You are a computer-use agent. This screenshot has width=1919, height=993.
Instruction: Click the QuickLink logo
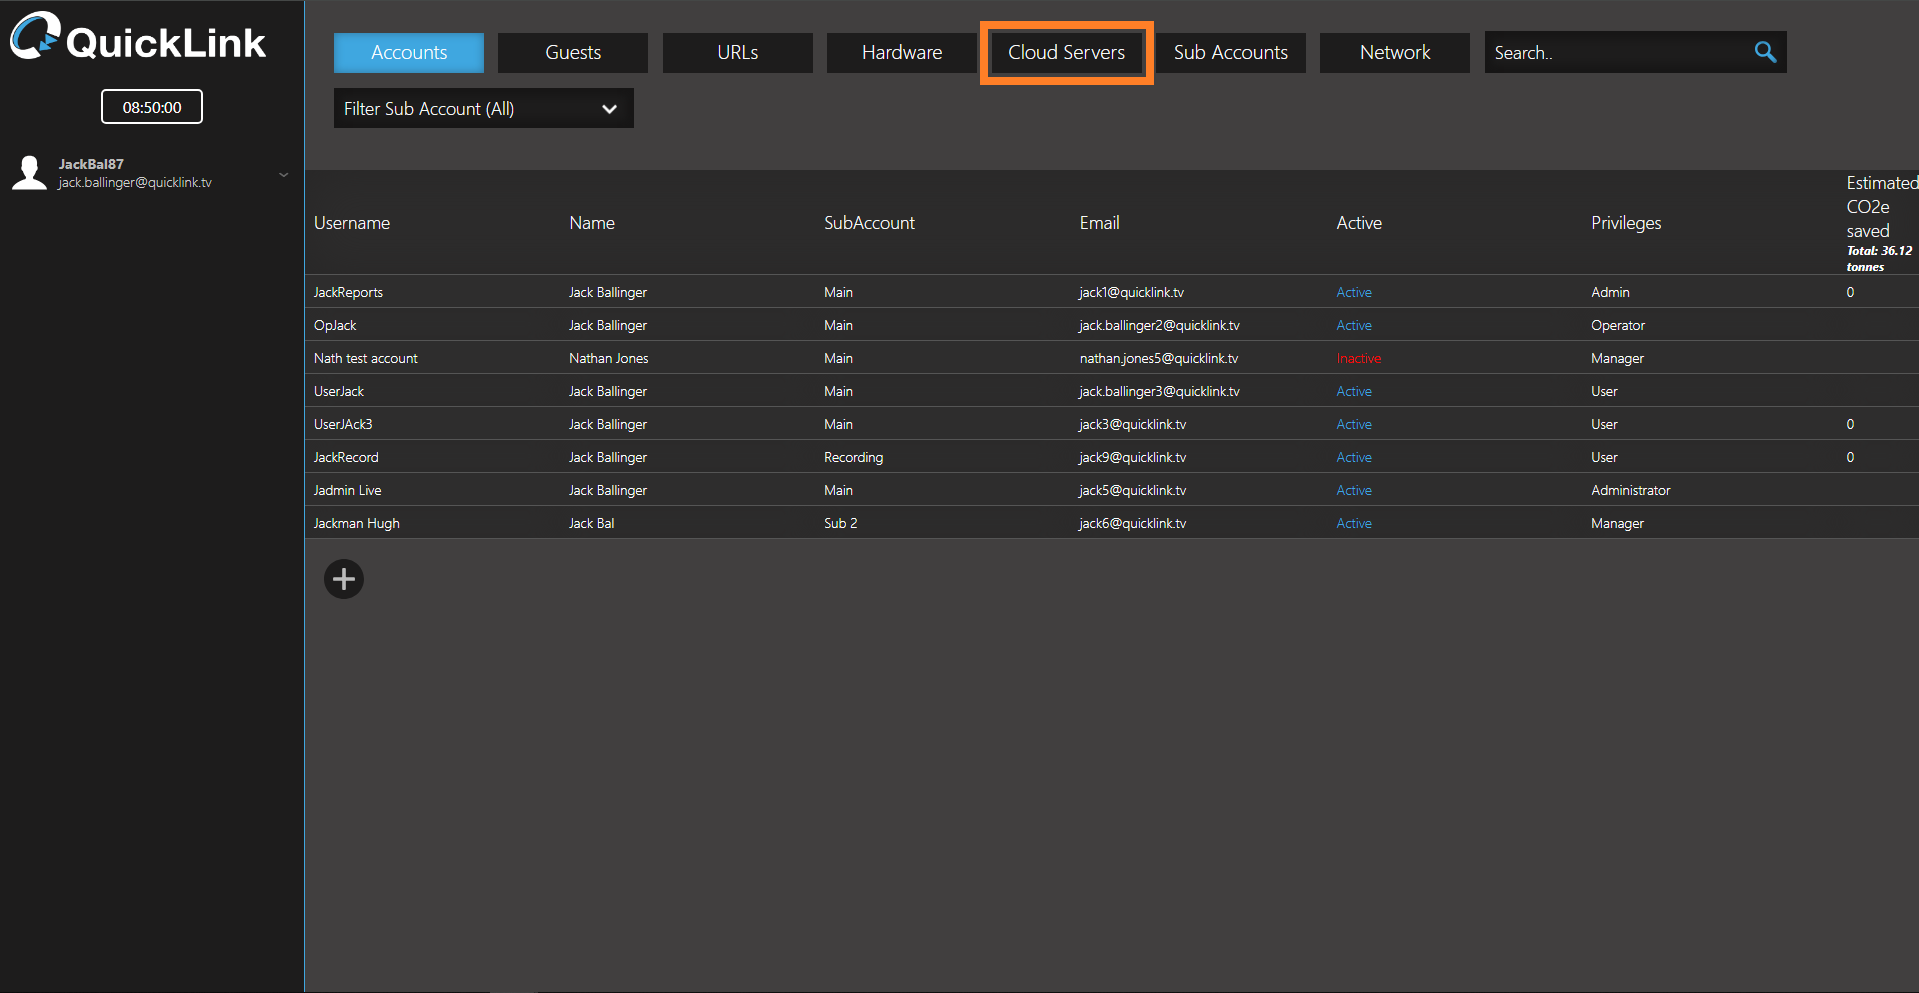(x=139, y=40)
